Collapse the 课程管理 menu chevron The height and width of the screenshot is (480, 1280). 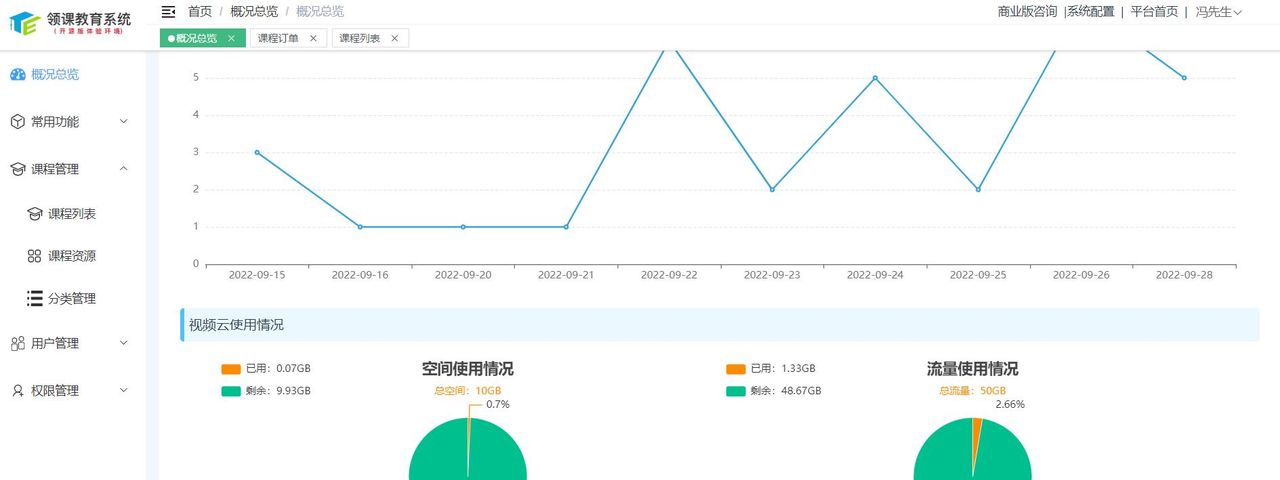[124, 168]
